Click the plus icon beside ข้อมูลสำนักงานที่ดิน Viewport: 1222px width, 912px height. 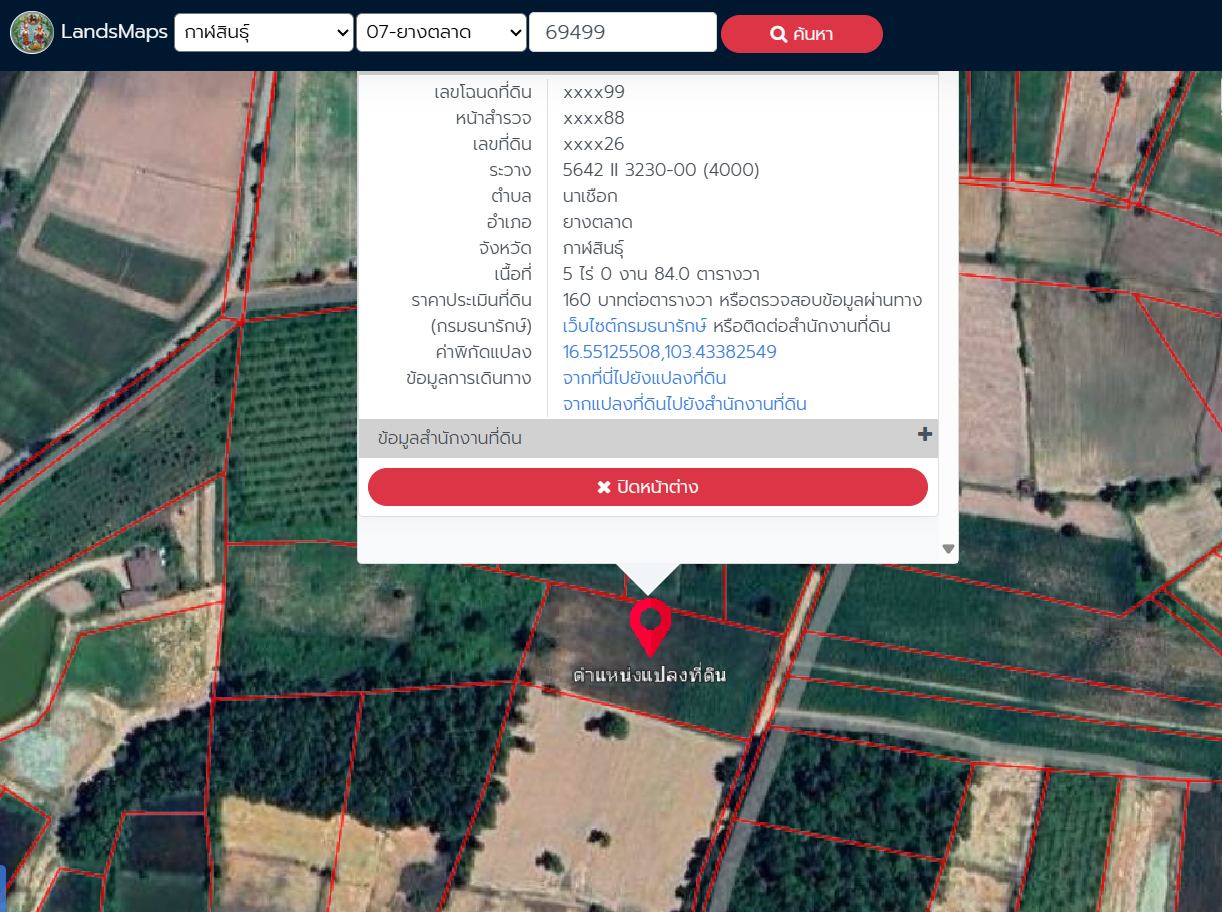coord(924,435)
